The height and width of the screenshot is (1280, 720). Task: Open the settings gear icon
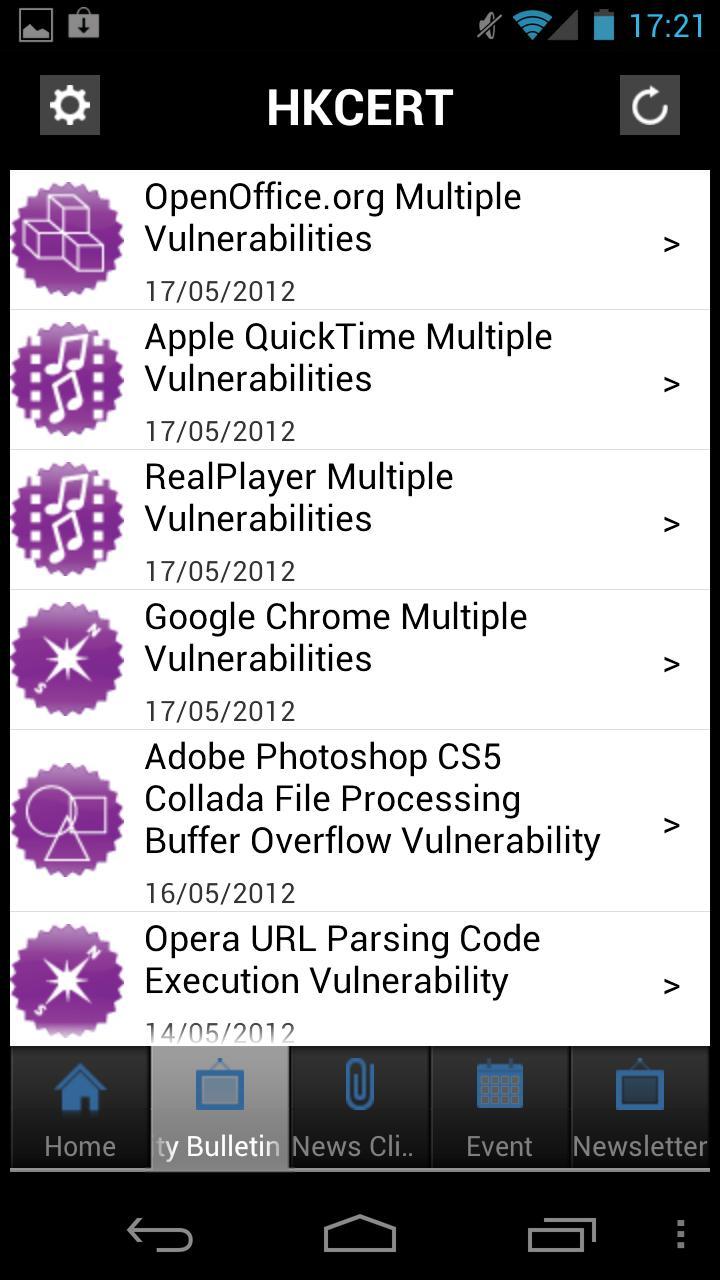coord(70,105)
